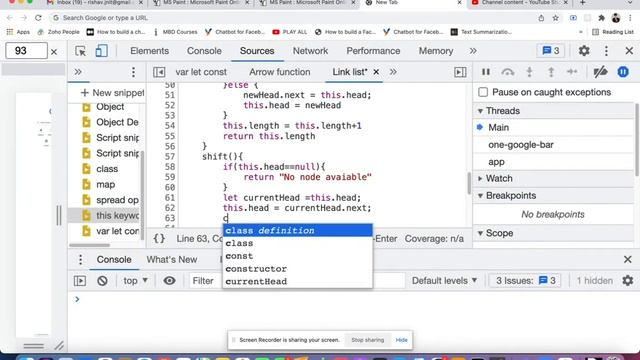Activate the inspect element picker icon
The height and width of the screenshot is (360, 640).
coord(80,51)
